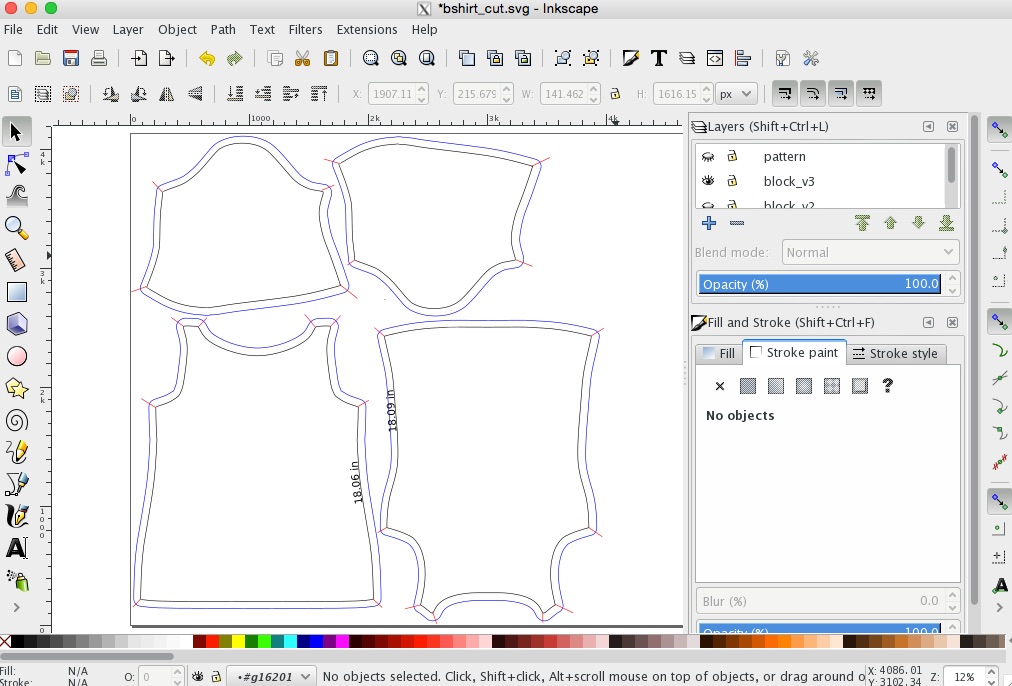This screenshot has width=1012, height=686.
Task: Pick the Text tool in toolbox
Action: point(17,548)
